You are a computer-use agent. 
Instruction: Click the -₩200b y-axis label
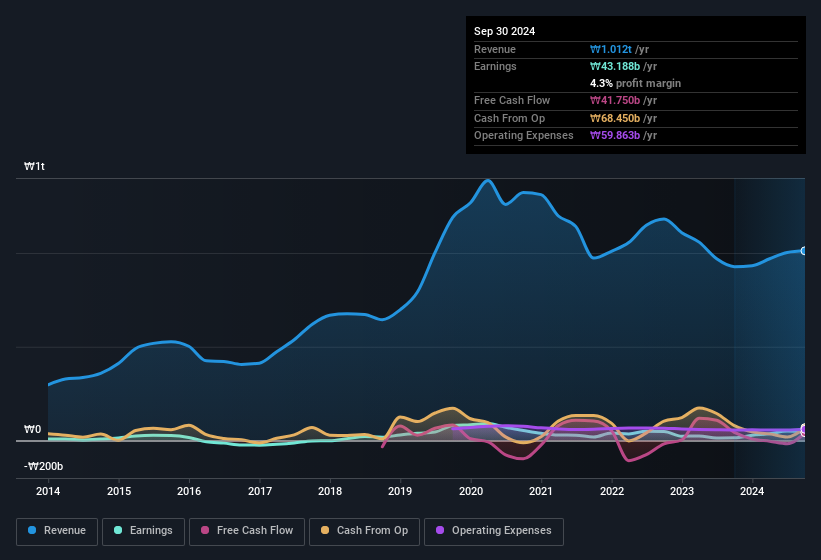43,466
